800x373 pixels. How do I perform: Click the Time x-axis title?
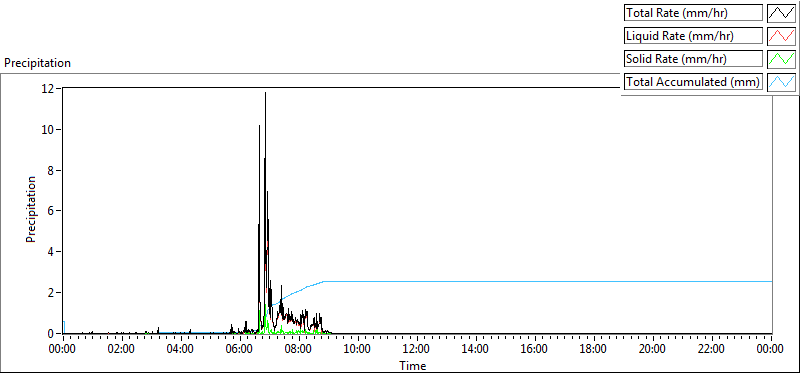pos(413,365)
